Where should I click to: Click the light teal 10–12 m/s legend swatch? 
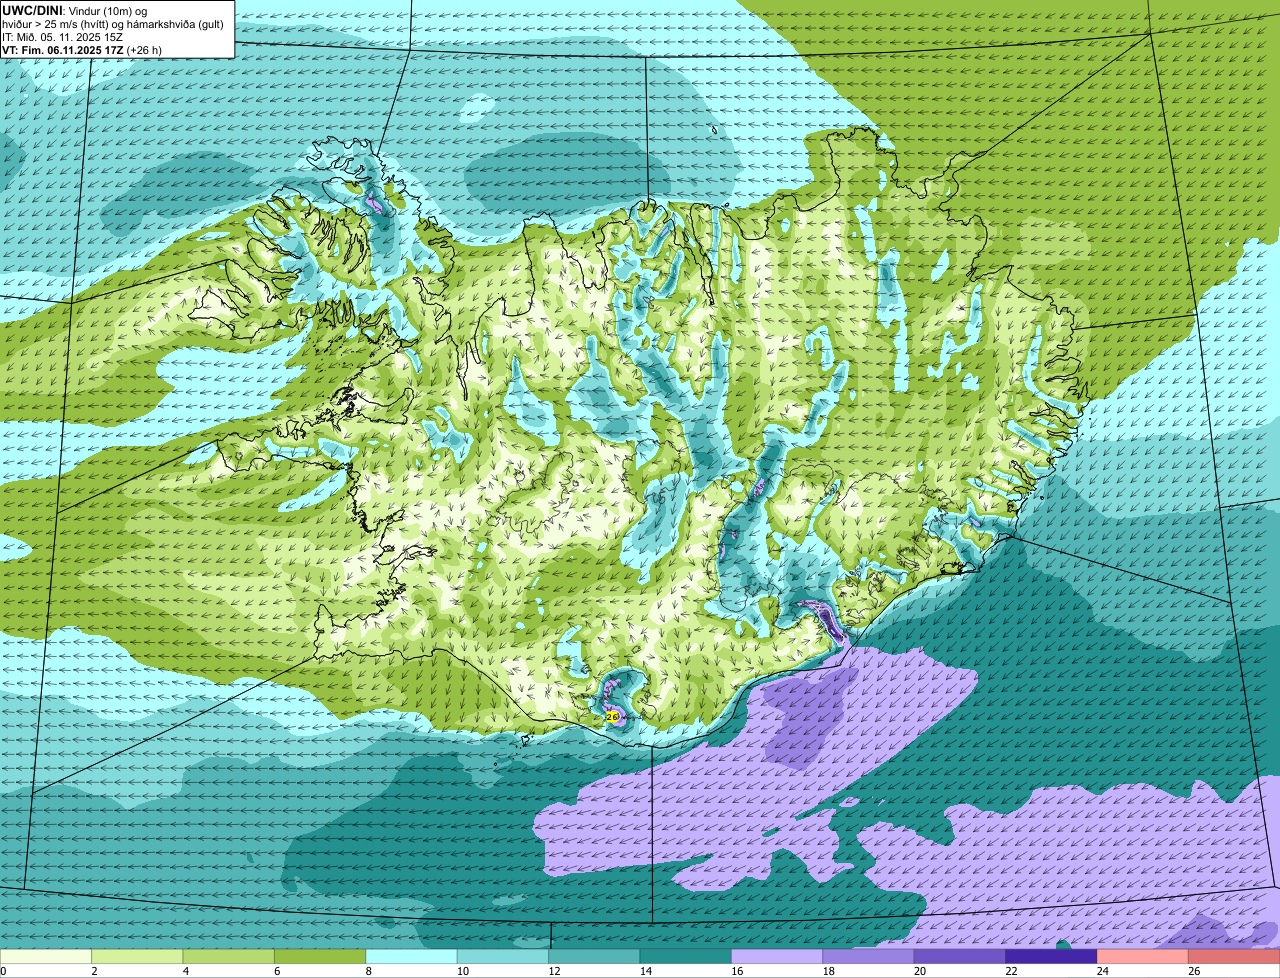pos(503,957)
